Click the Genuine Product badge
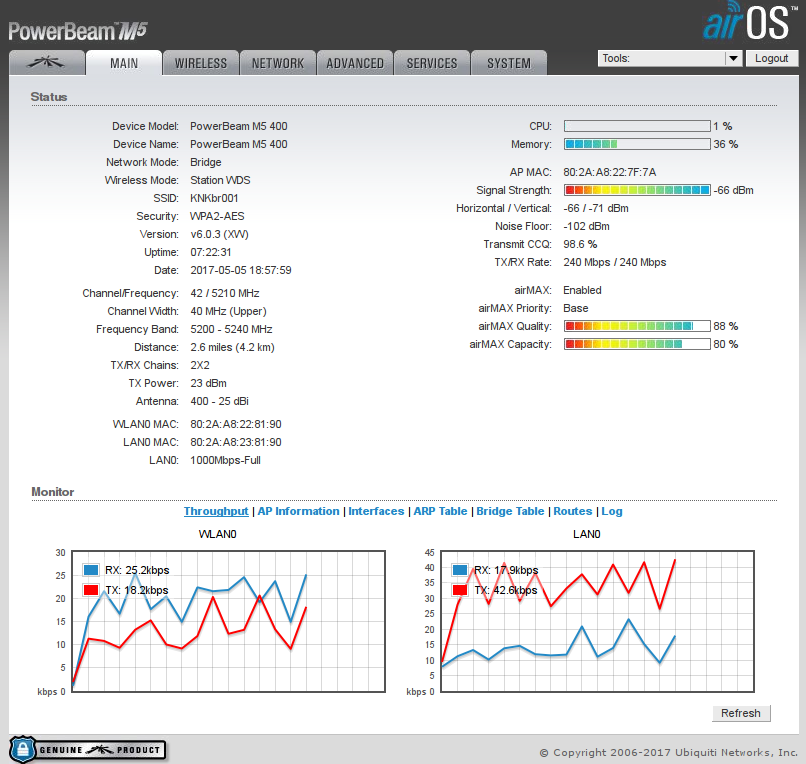Image resolution: width=806 pixels, height=764 pixels. click(x=87, y=750)
